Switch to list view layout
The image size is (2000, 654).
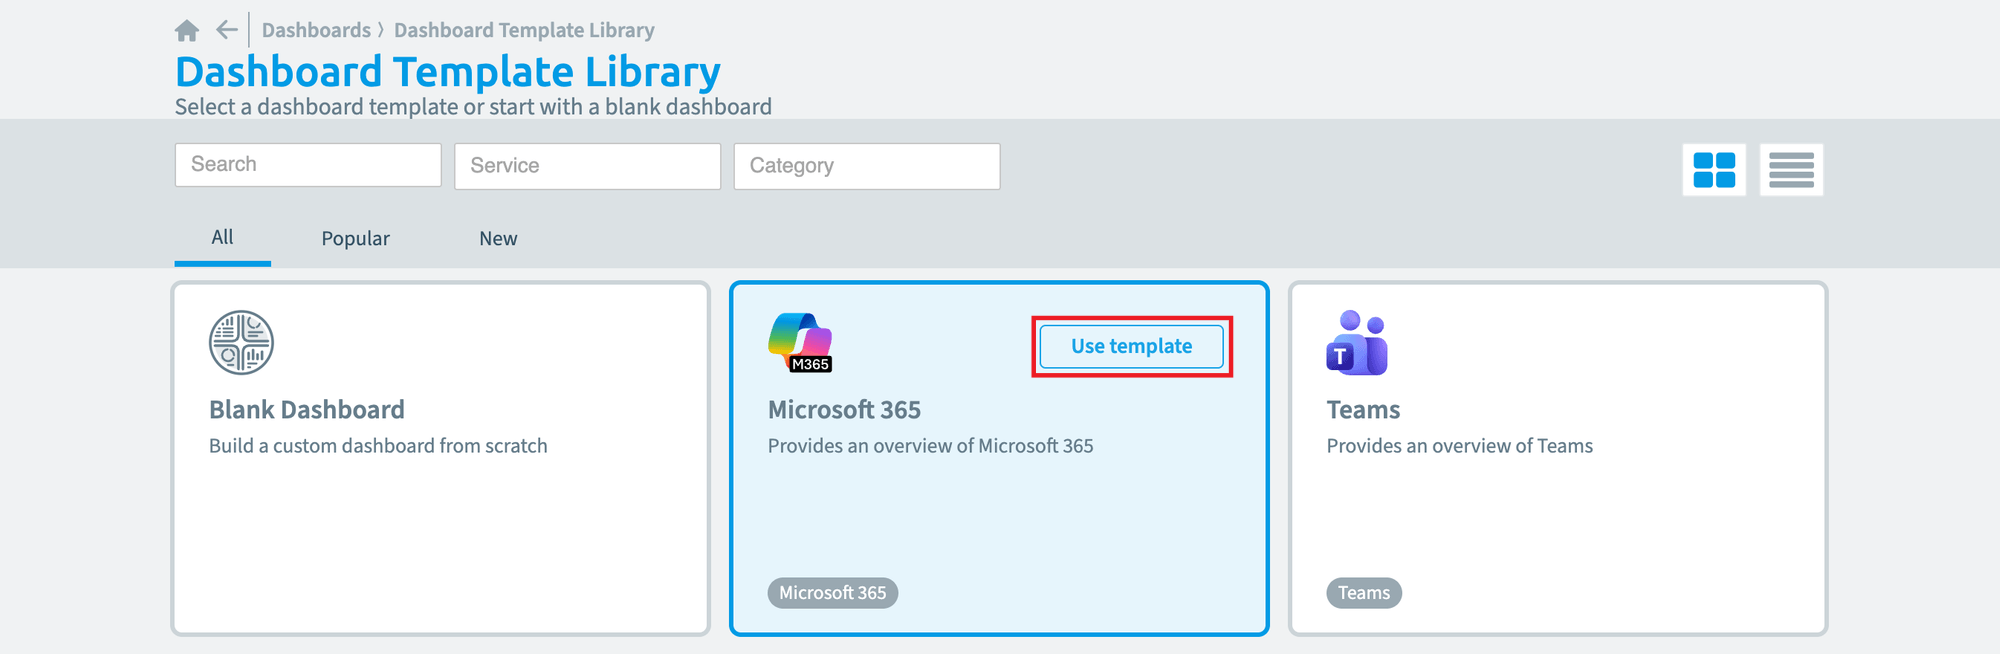[1791, 170]
